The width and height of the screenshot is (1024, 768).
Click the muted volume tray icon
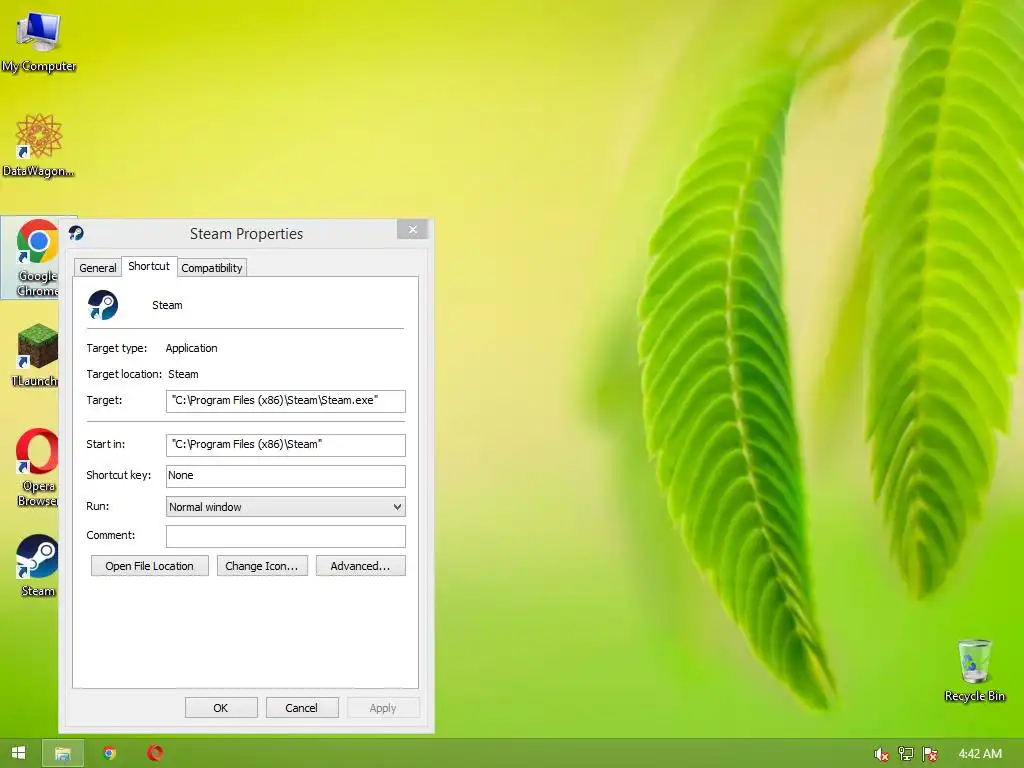pyautogui.click(x=881, y=754)
